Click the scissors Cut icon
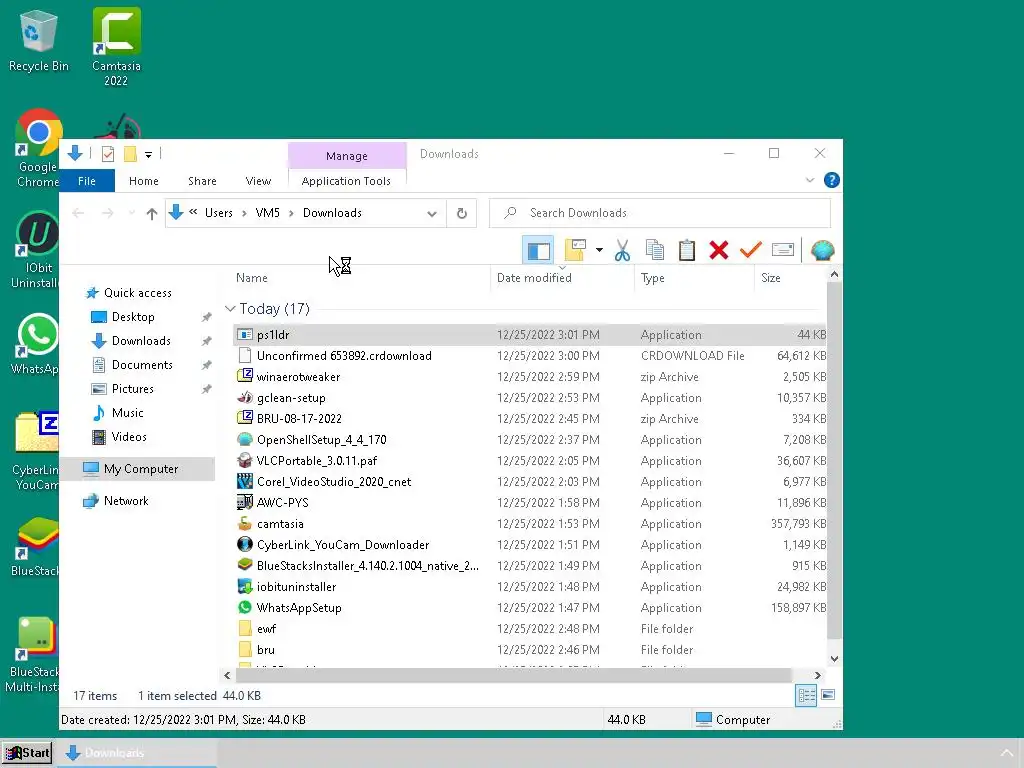 [622, 250]
